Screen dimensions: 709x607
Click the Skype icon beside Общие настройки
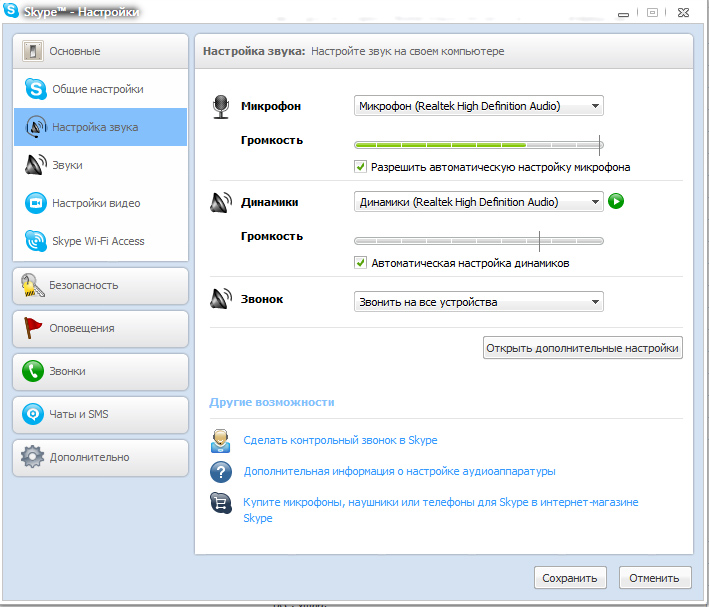(36, 89)
